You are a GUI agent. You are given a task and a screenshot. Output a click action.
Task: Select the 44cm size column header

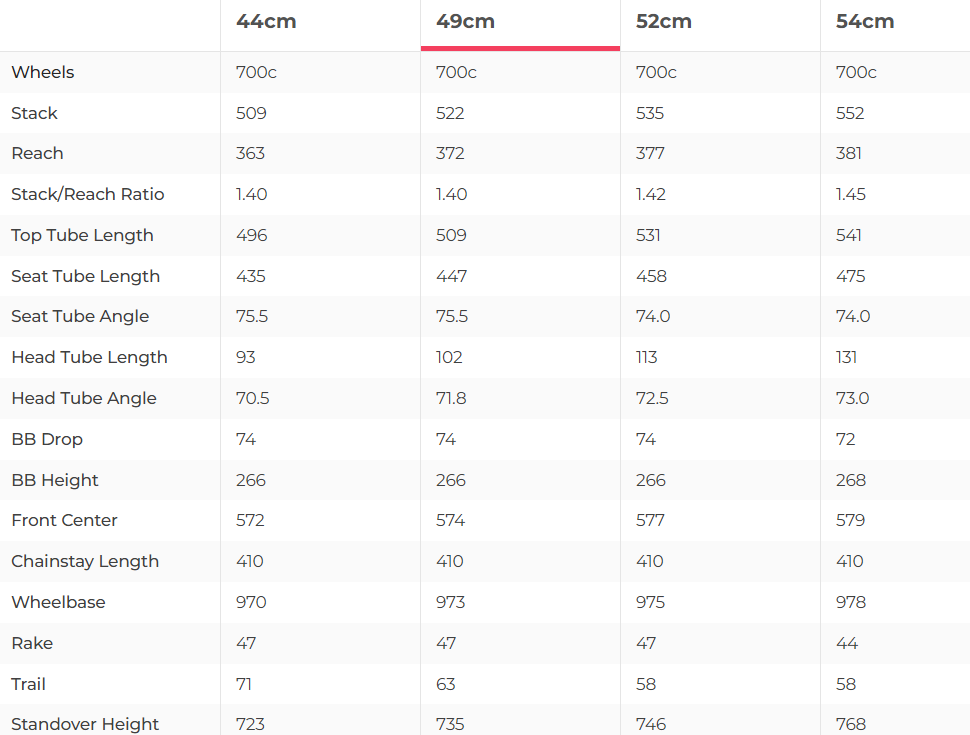(x=266, y=22)
